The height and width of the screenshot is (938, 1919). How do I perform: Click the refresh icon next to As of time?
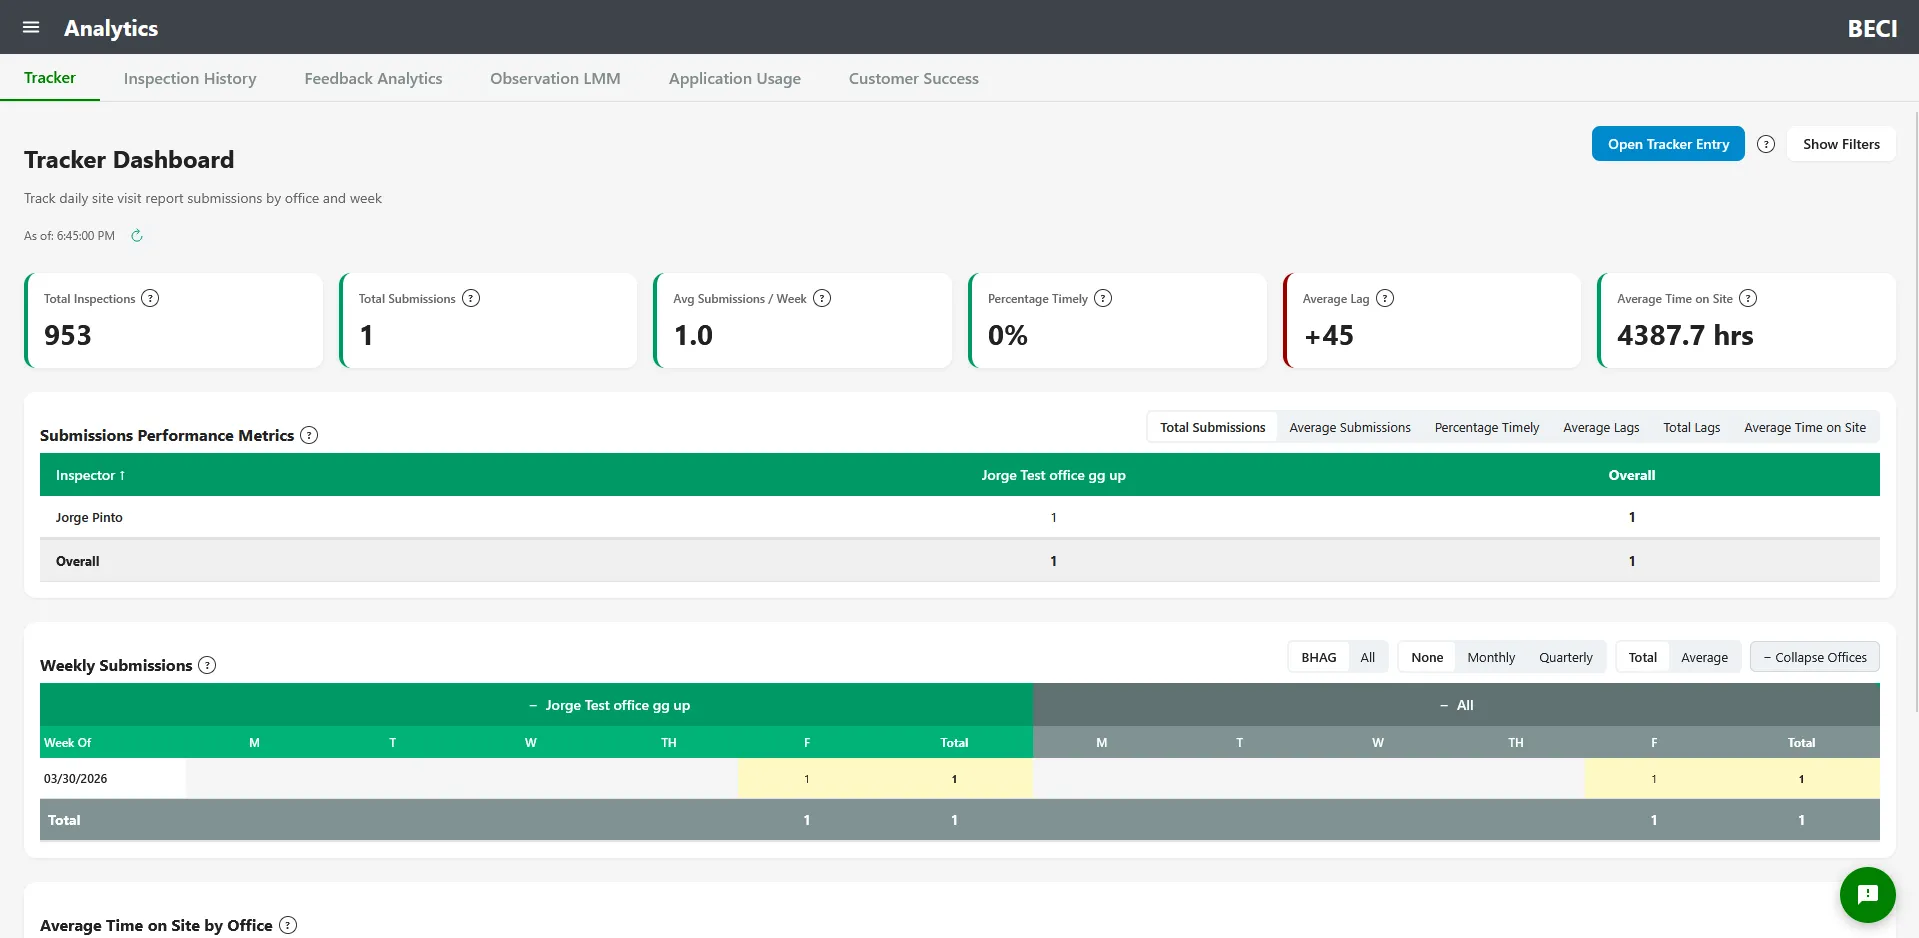click(137, 236)
